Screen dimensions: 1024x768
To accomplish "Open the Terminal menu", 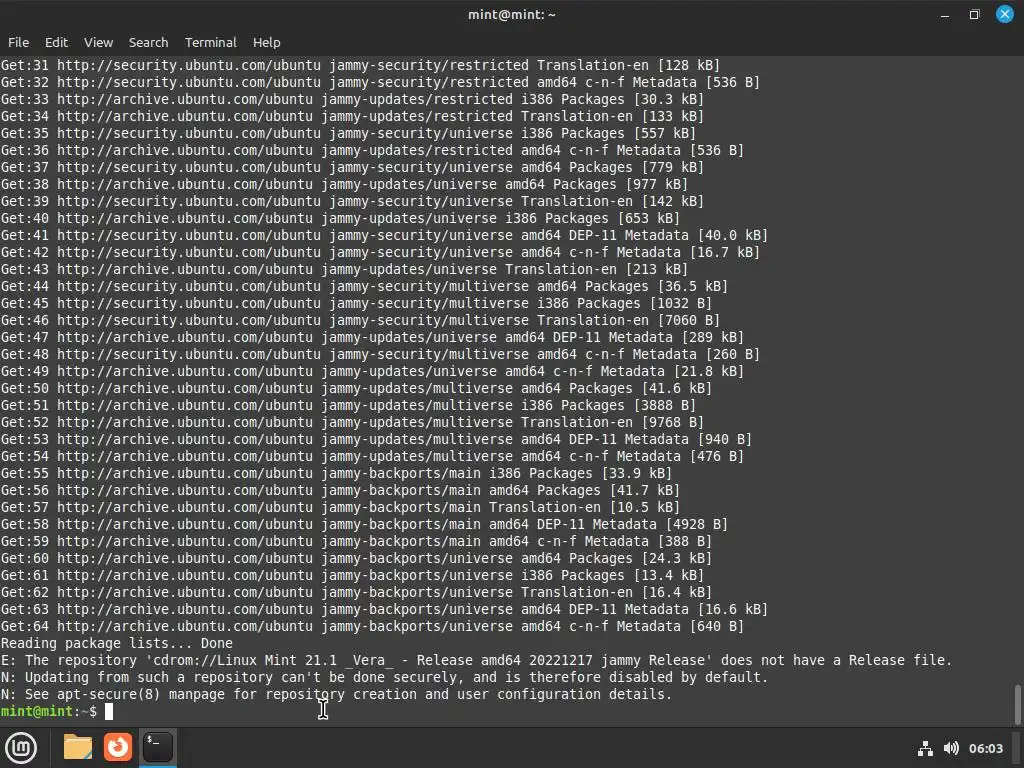I will tap(210, 42).
